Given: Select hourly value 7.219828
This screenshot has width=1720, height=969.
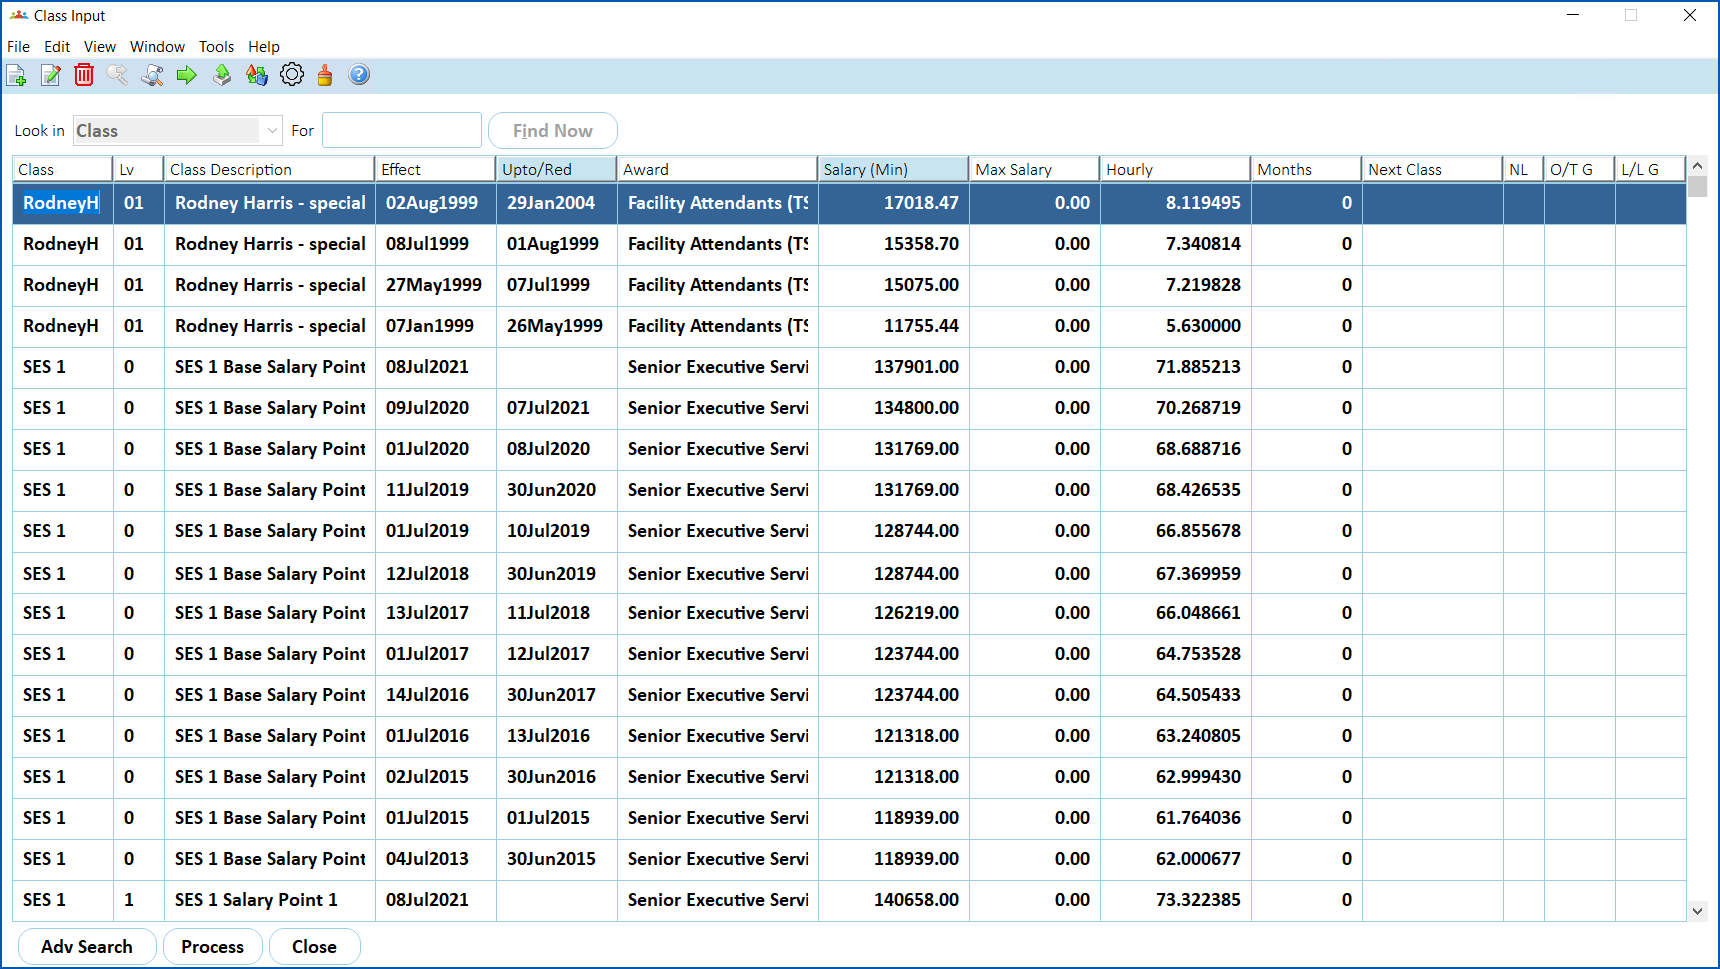Looking at the screenshot, I should point(1175,285).
